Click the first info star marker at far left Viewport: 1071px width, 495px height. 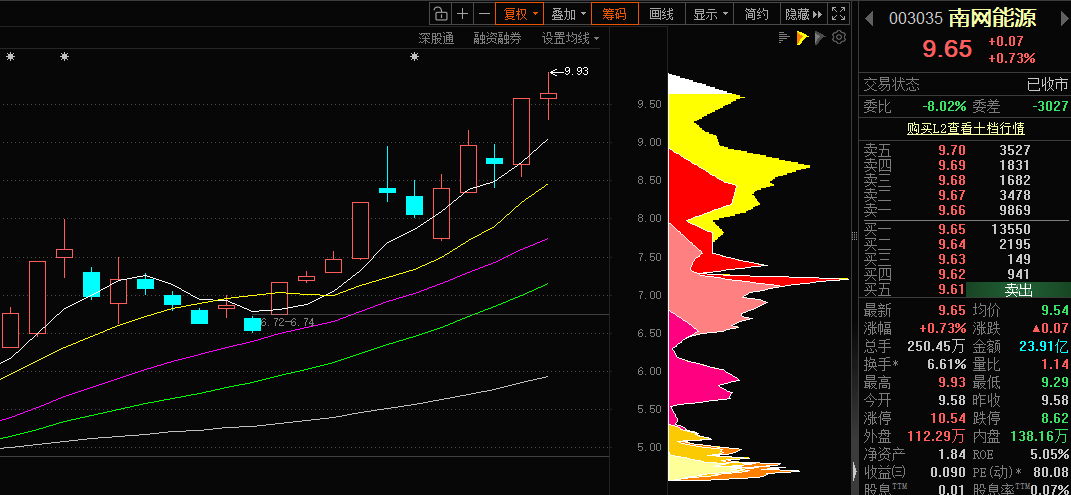(x=10, y=57)
